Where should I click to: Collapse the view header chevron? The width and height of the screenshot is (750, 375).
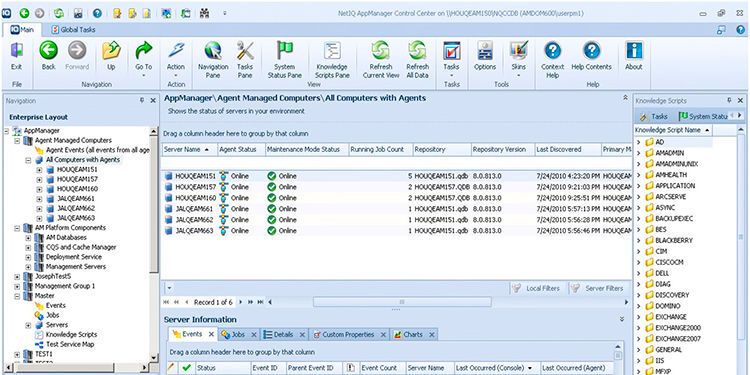(x=625, y=98)
